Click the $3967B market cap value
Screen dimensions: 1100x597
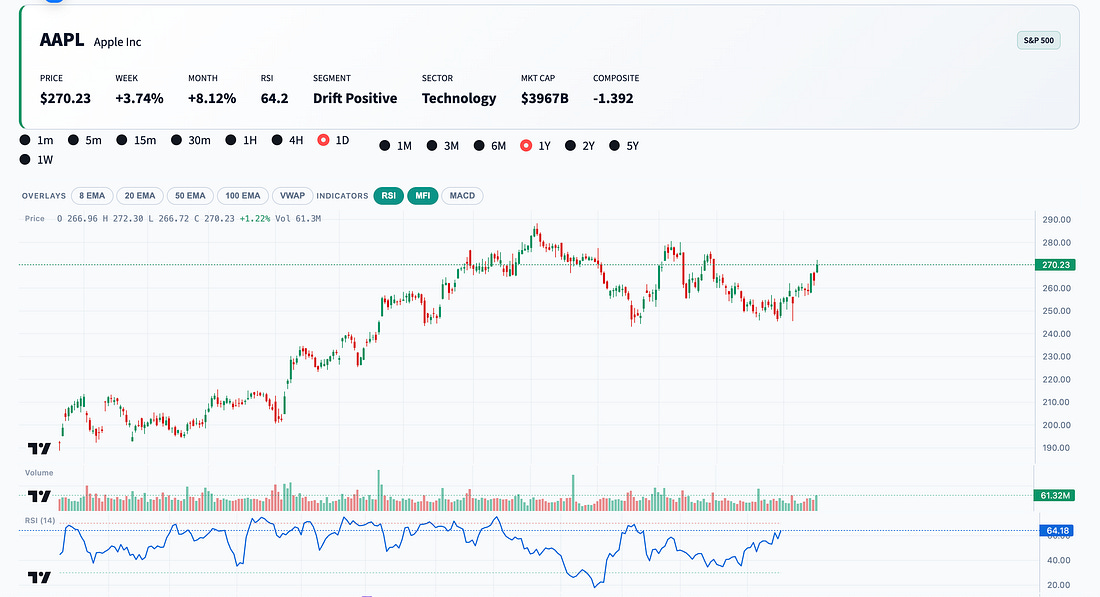(544, 98)
